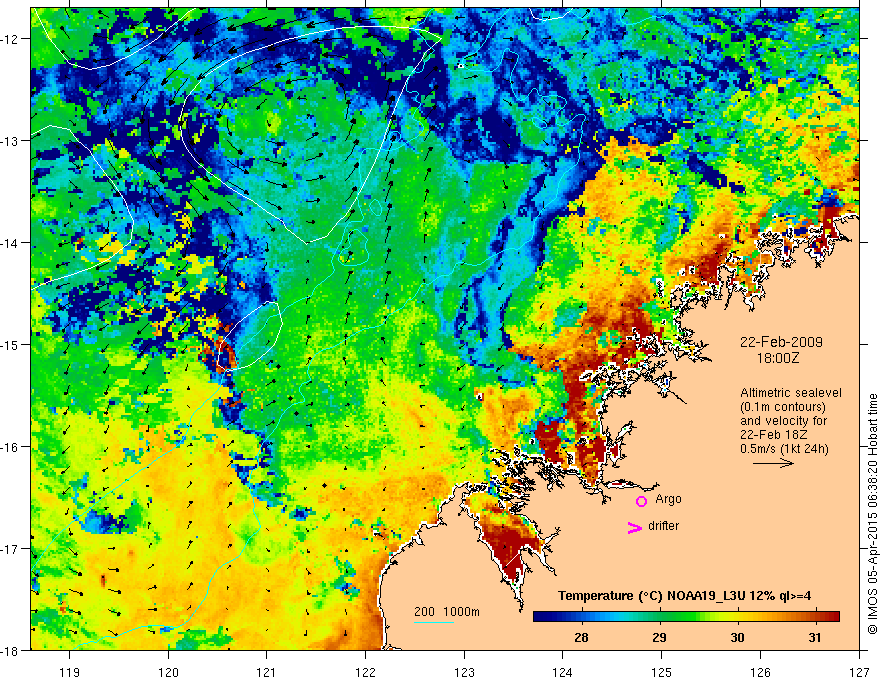Click color bar label "31"

pyautogui.click(x=815, y=637)
